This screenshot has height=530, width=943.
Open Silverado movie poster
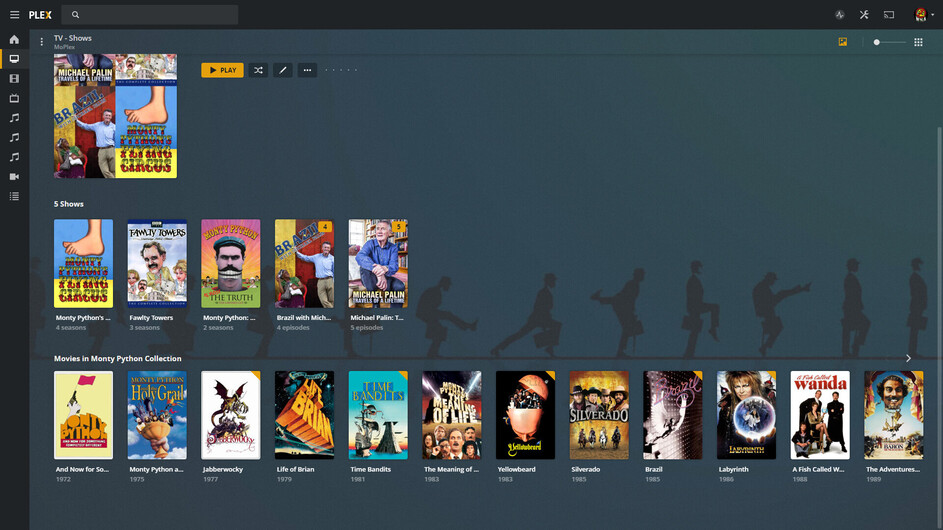coord(599,415)
